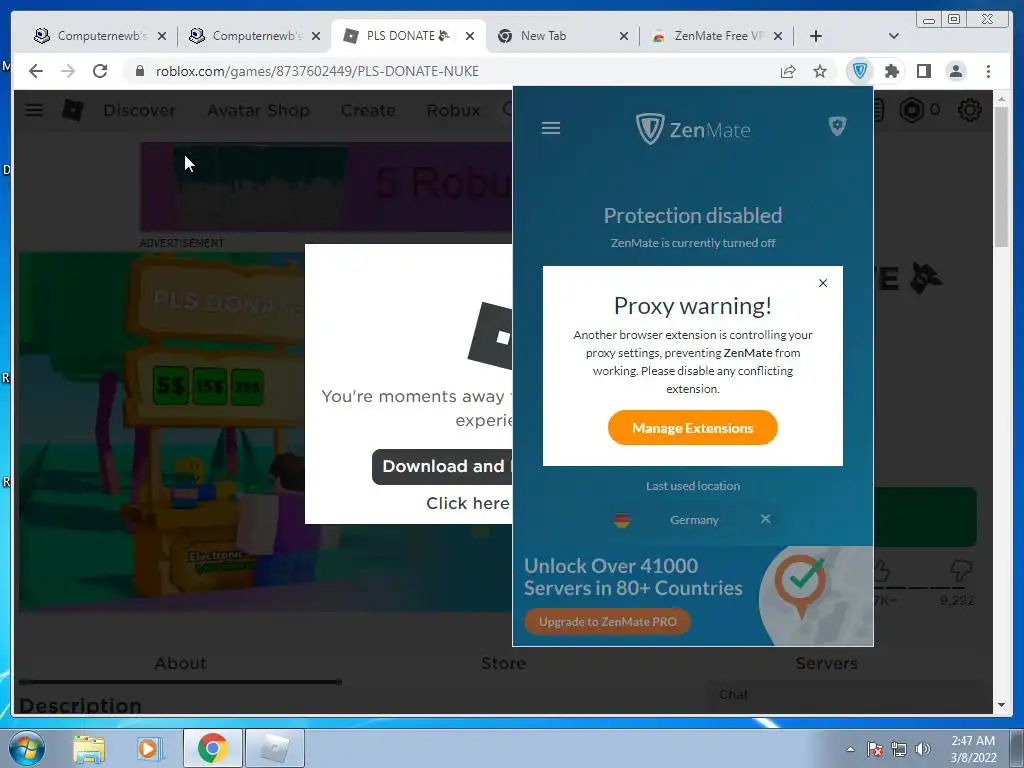The height and width of the screenshot is (768, 1024).
Task: Close the PLS DONATE tab
Action: 470,36
